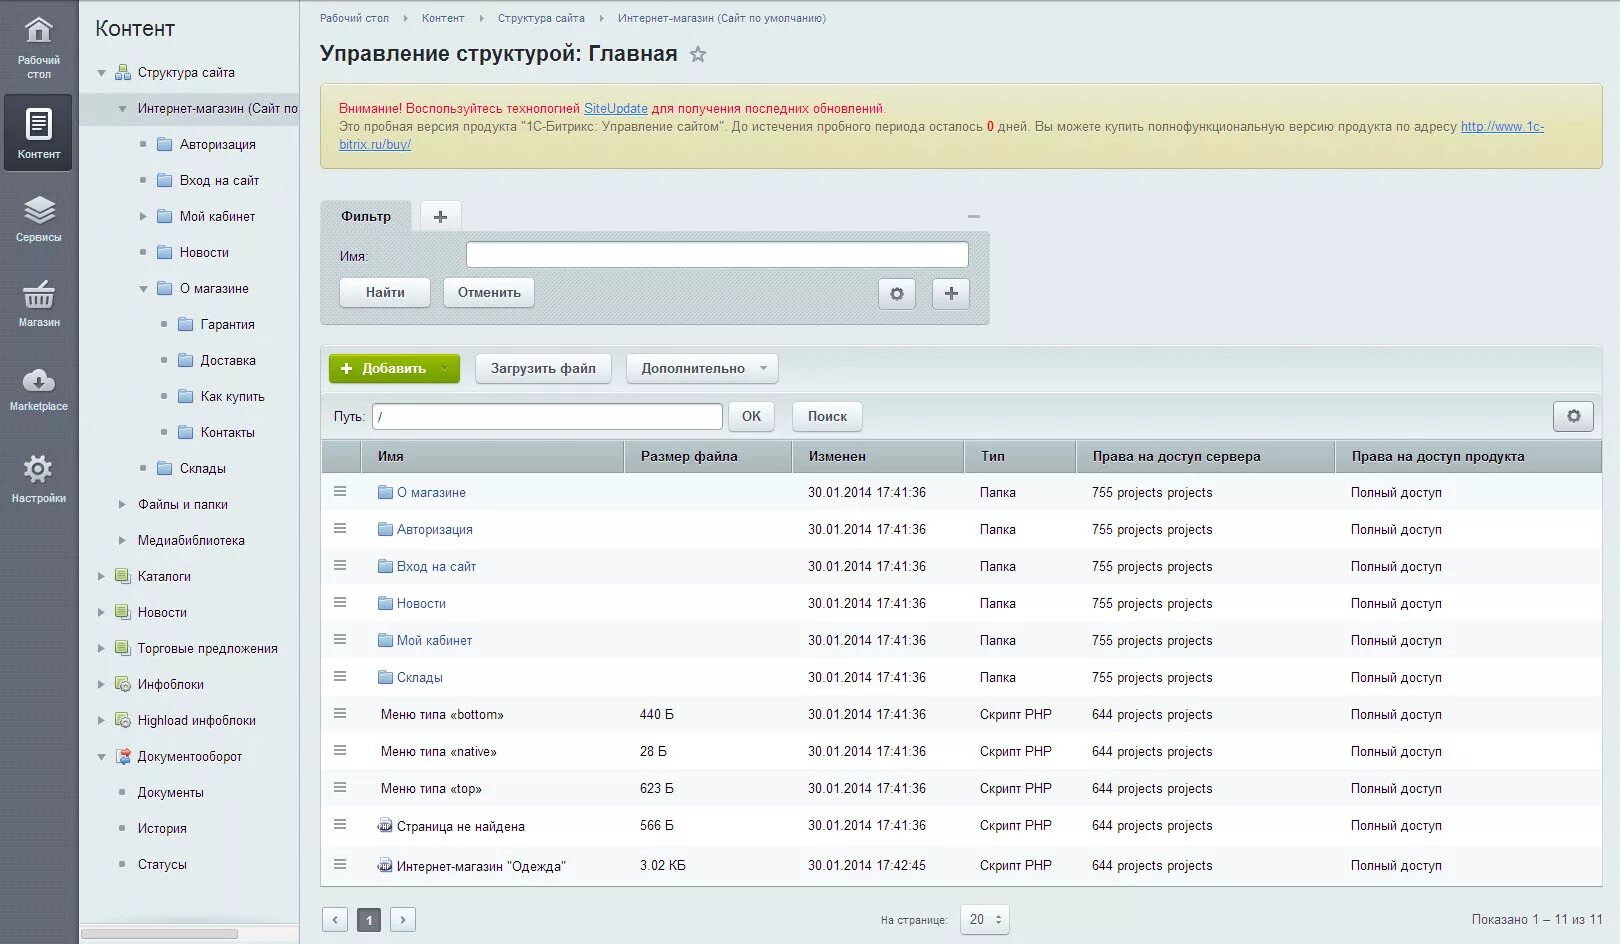Open the Настройки sidebar section
1620x944 pixels.
[x=39, y=478]
